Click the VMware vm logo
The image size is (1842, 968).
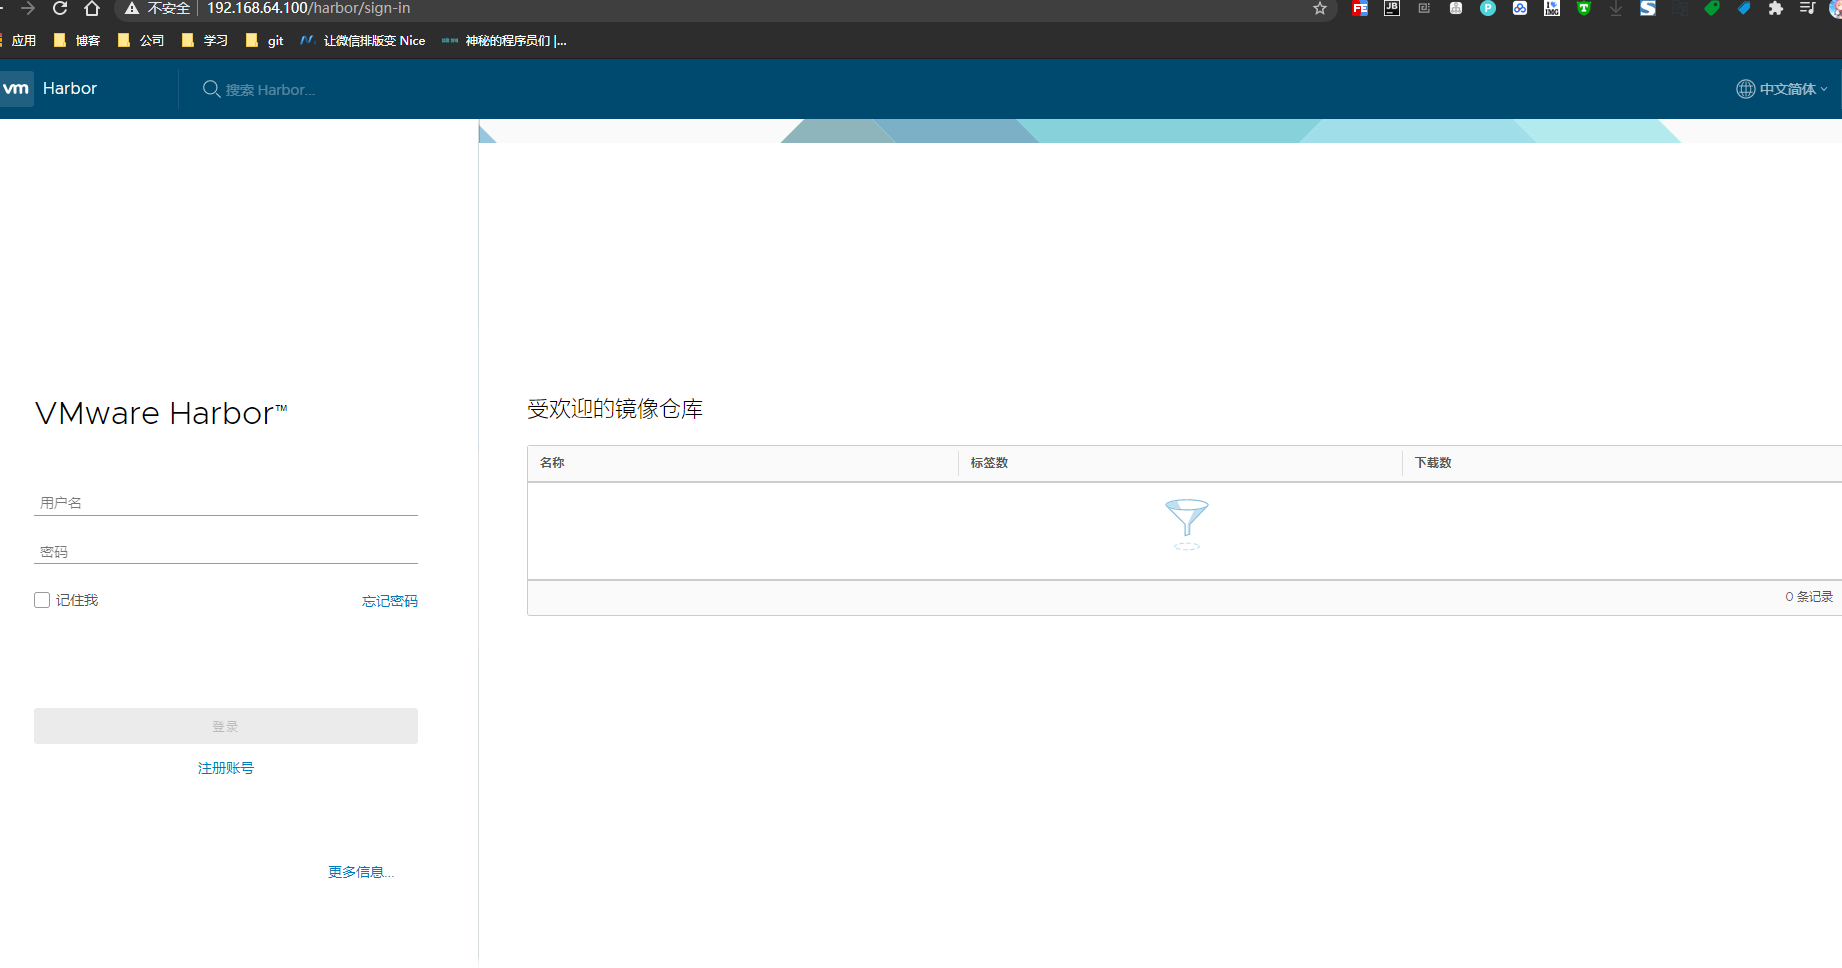tap(16, 89)
